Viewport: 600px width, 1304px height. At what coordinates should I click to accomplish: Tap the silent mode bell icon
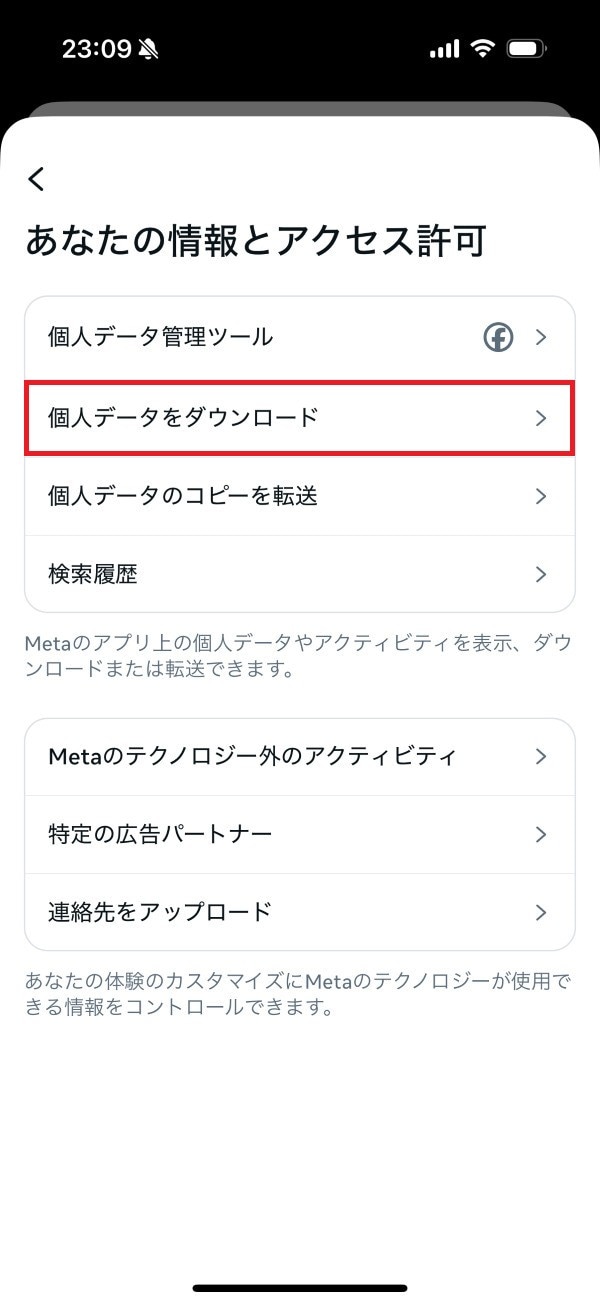pyautogui.click(x=150, y=49)
